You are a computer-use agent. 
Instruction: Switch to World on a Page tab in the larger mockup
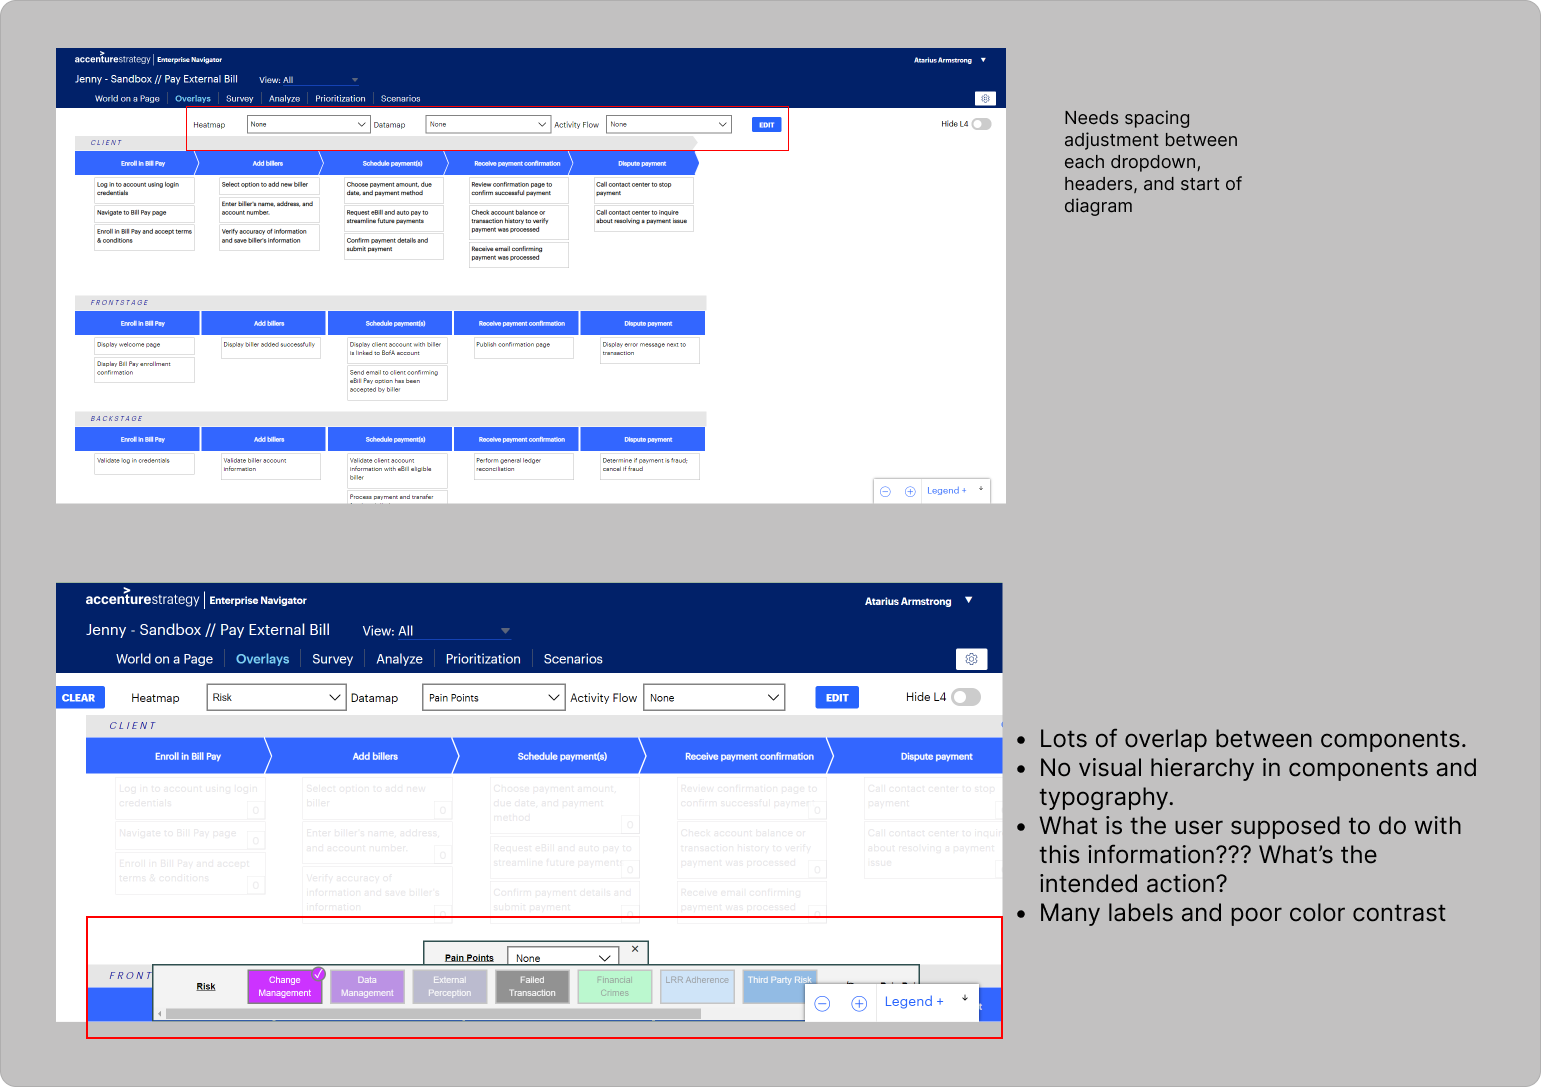[164, 659]
